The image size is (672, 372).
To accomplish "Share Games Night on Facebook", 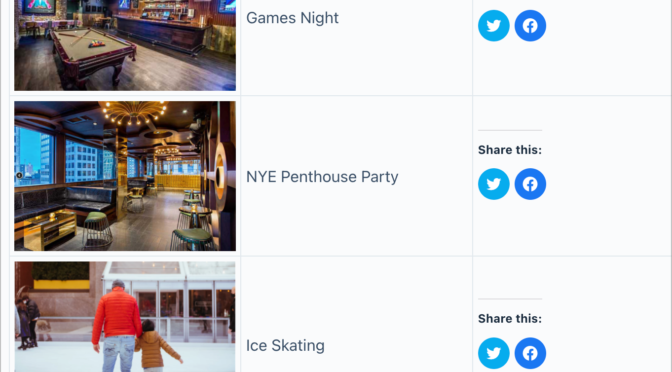I will coord(530,26).
